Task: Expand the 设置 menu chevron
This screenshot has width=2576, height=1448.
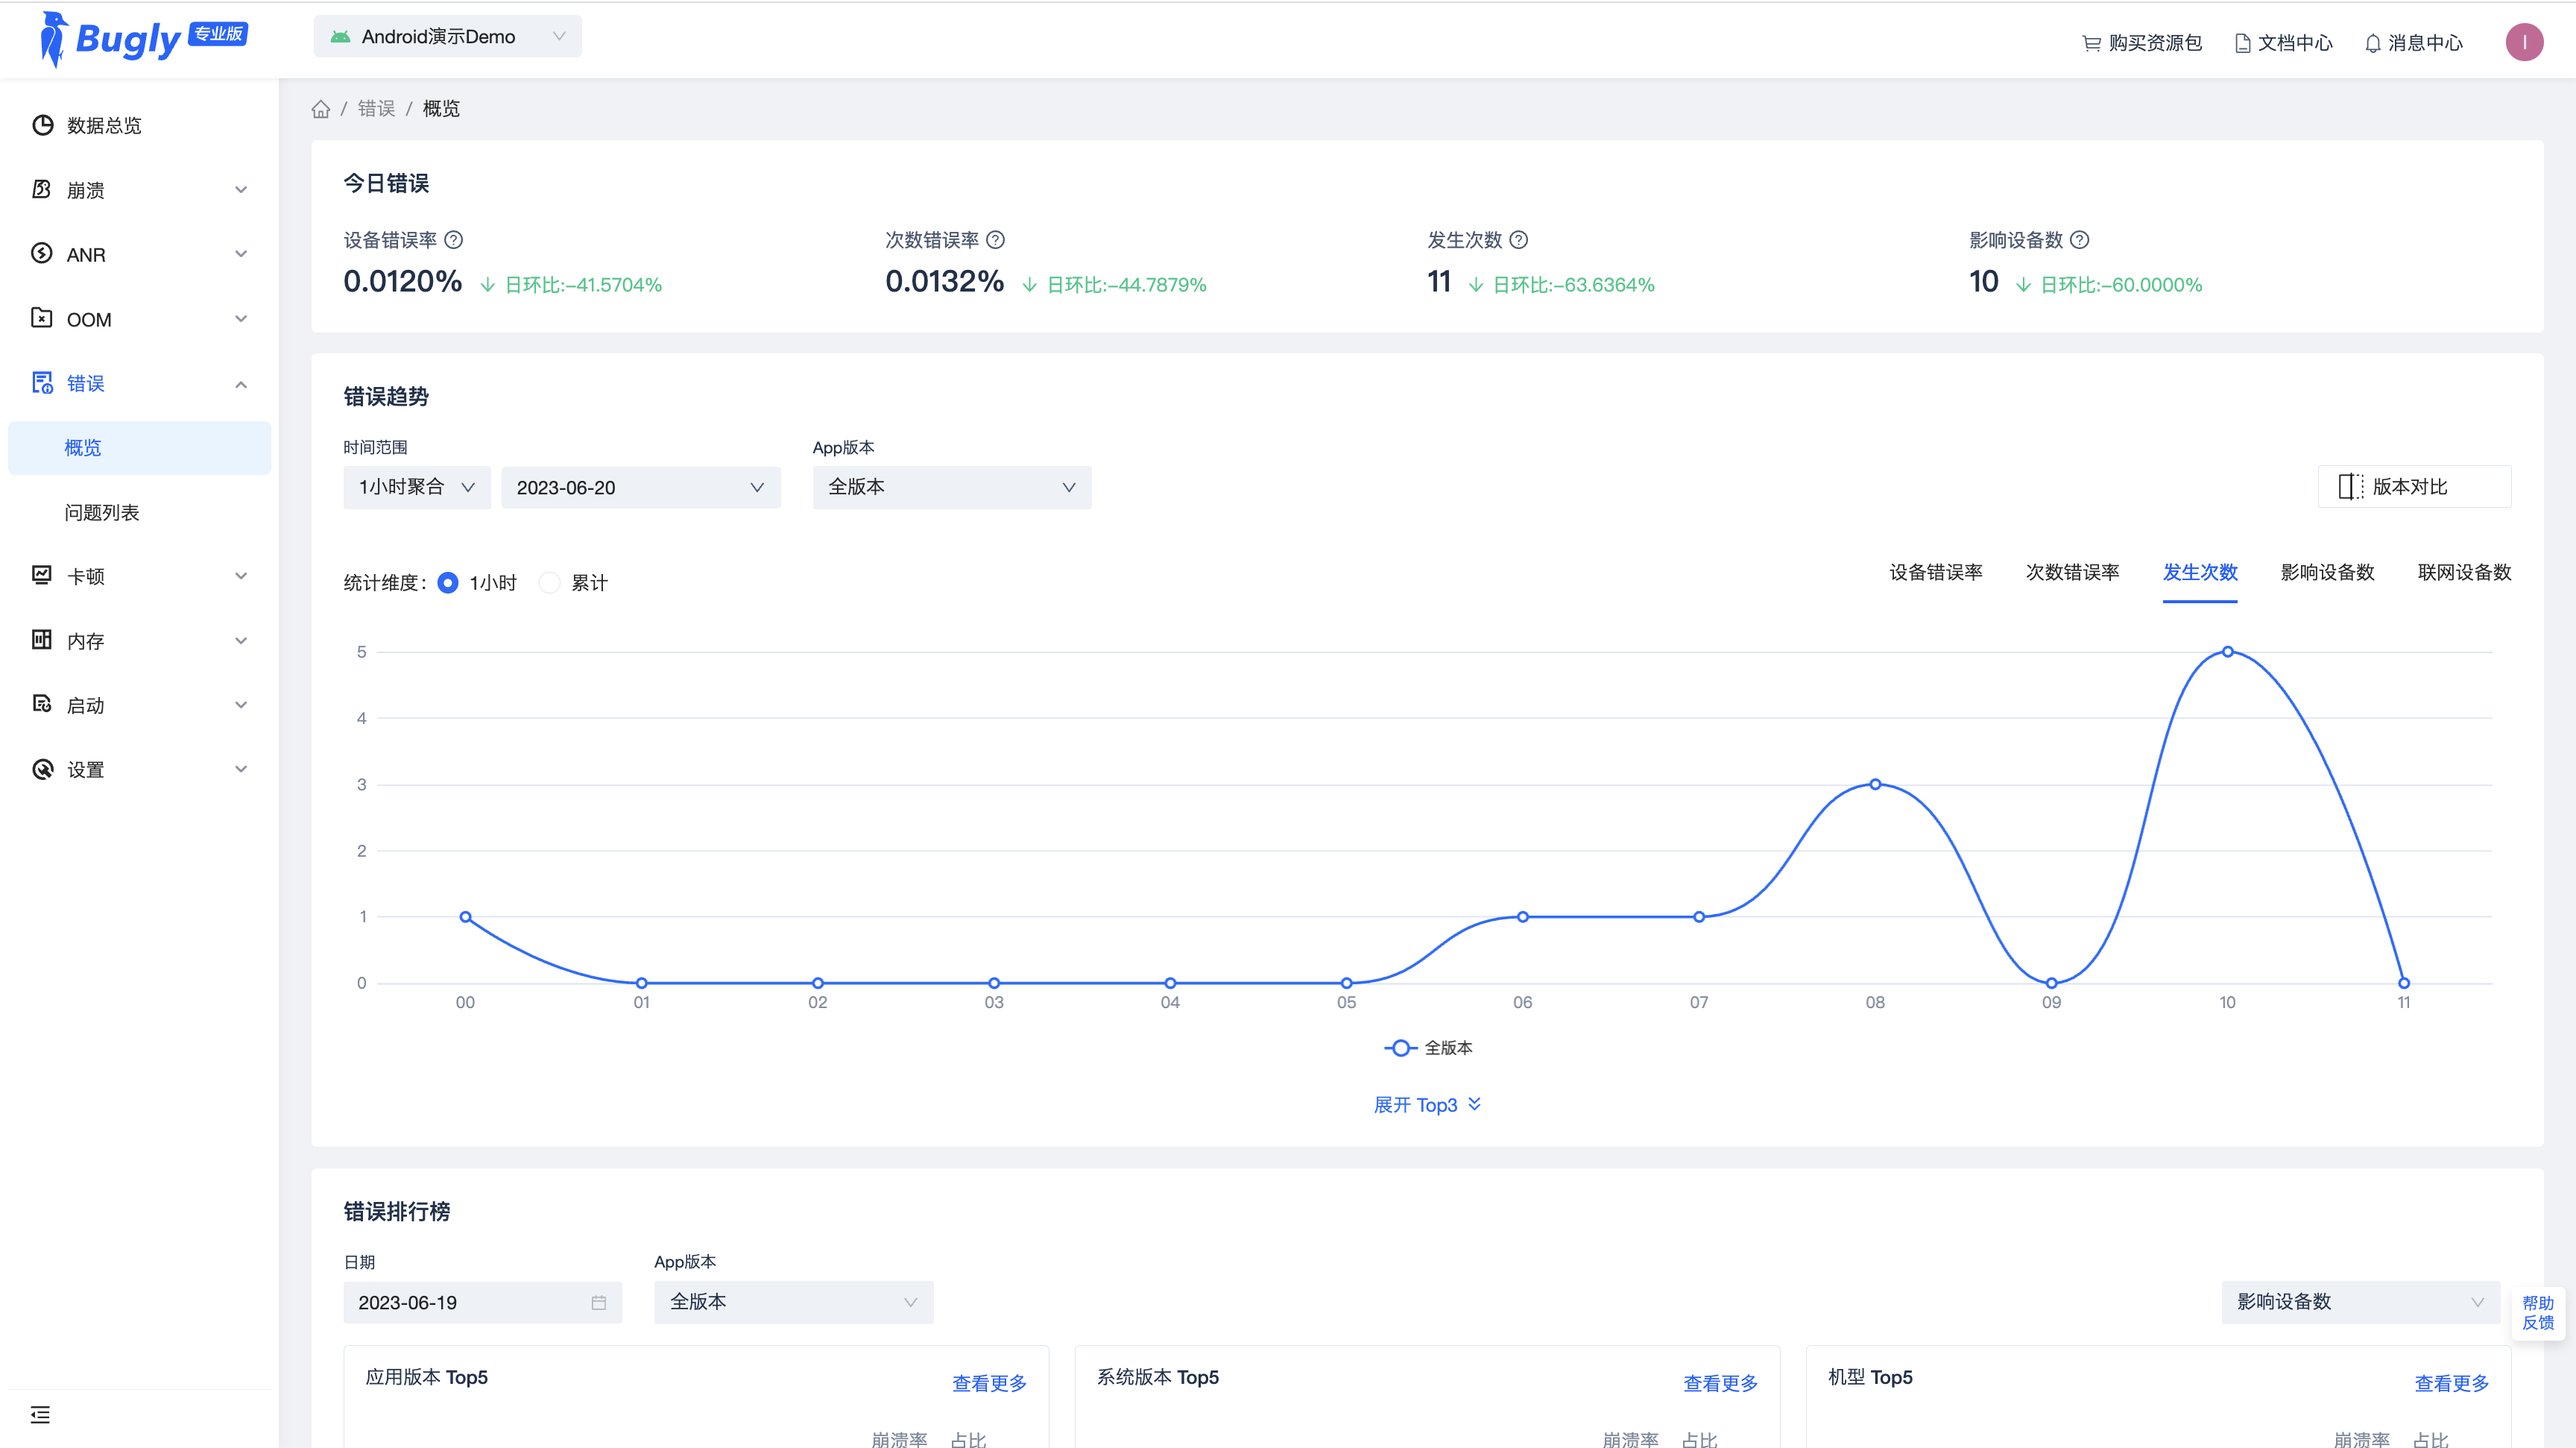Action: point(241,769)
